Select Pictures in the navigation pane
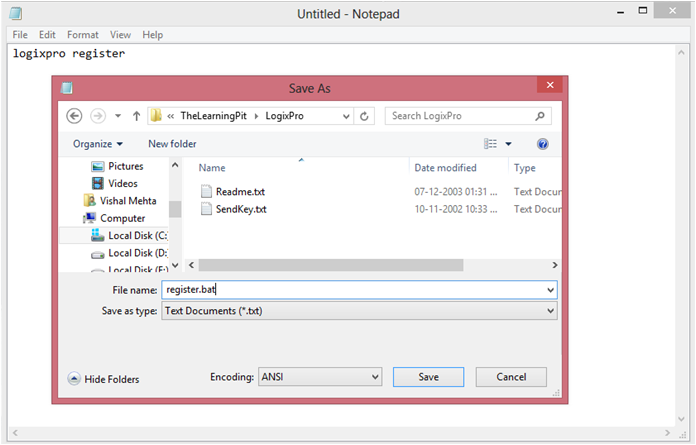Image resolution: width=696 pixels, height=445 pixels. (x=126, y=166)
